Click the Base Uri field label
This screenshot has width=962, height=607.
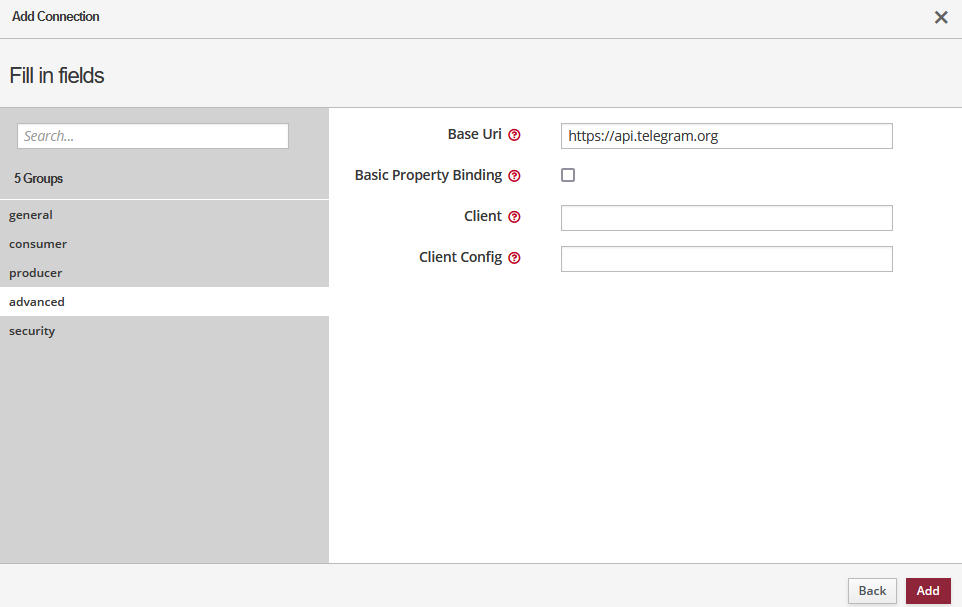click(x=474, y=134)
